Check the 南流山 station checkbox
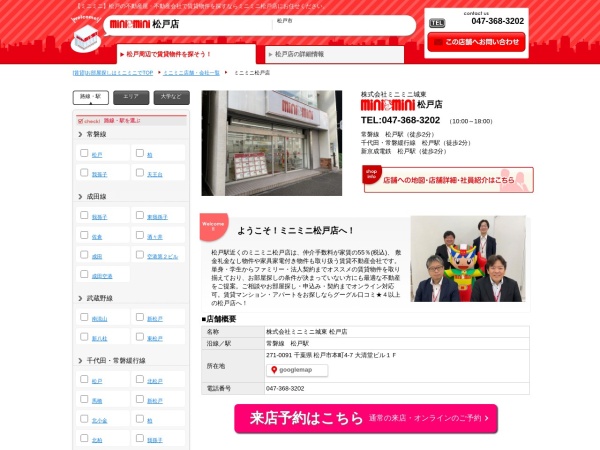Screen dimensions: 600x450 point(84,317)
